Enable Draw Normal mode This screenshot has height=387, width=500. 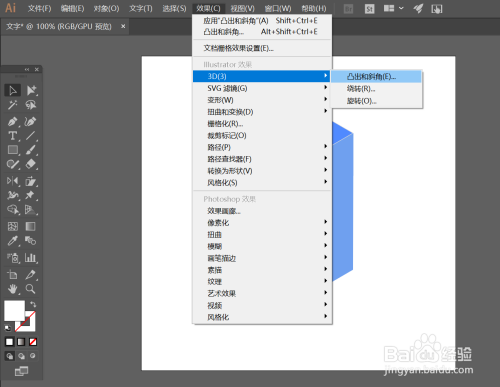[x=9, y=356]
